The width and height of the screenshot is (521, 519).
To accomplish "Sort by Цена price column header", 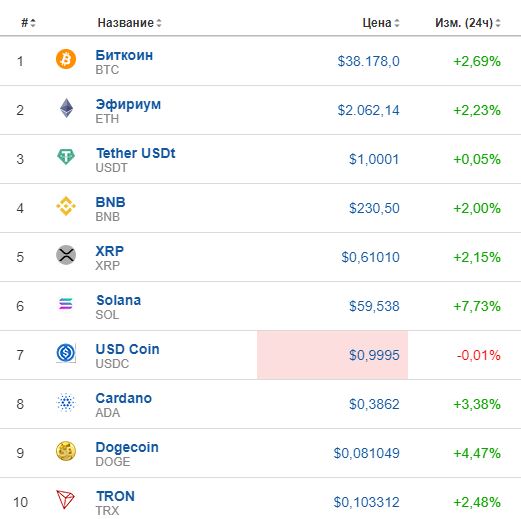I will (x=381, y=23).
